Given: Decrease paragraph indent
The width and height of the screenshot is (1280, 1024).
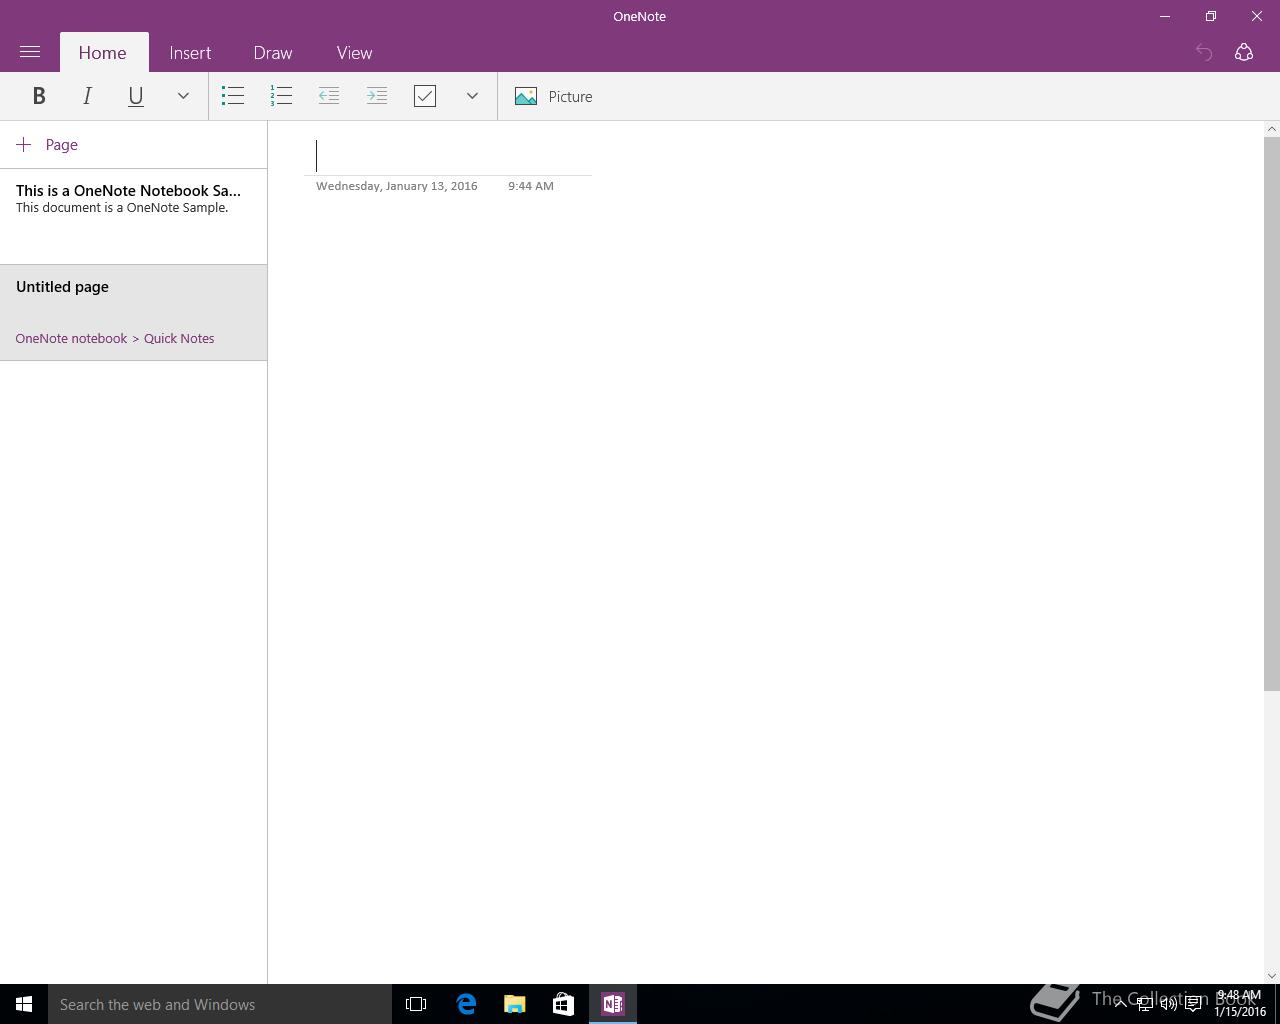Looking at the screenshot, I should (329, 96).
